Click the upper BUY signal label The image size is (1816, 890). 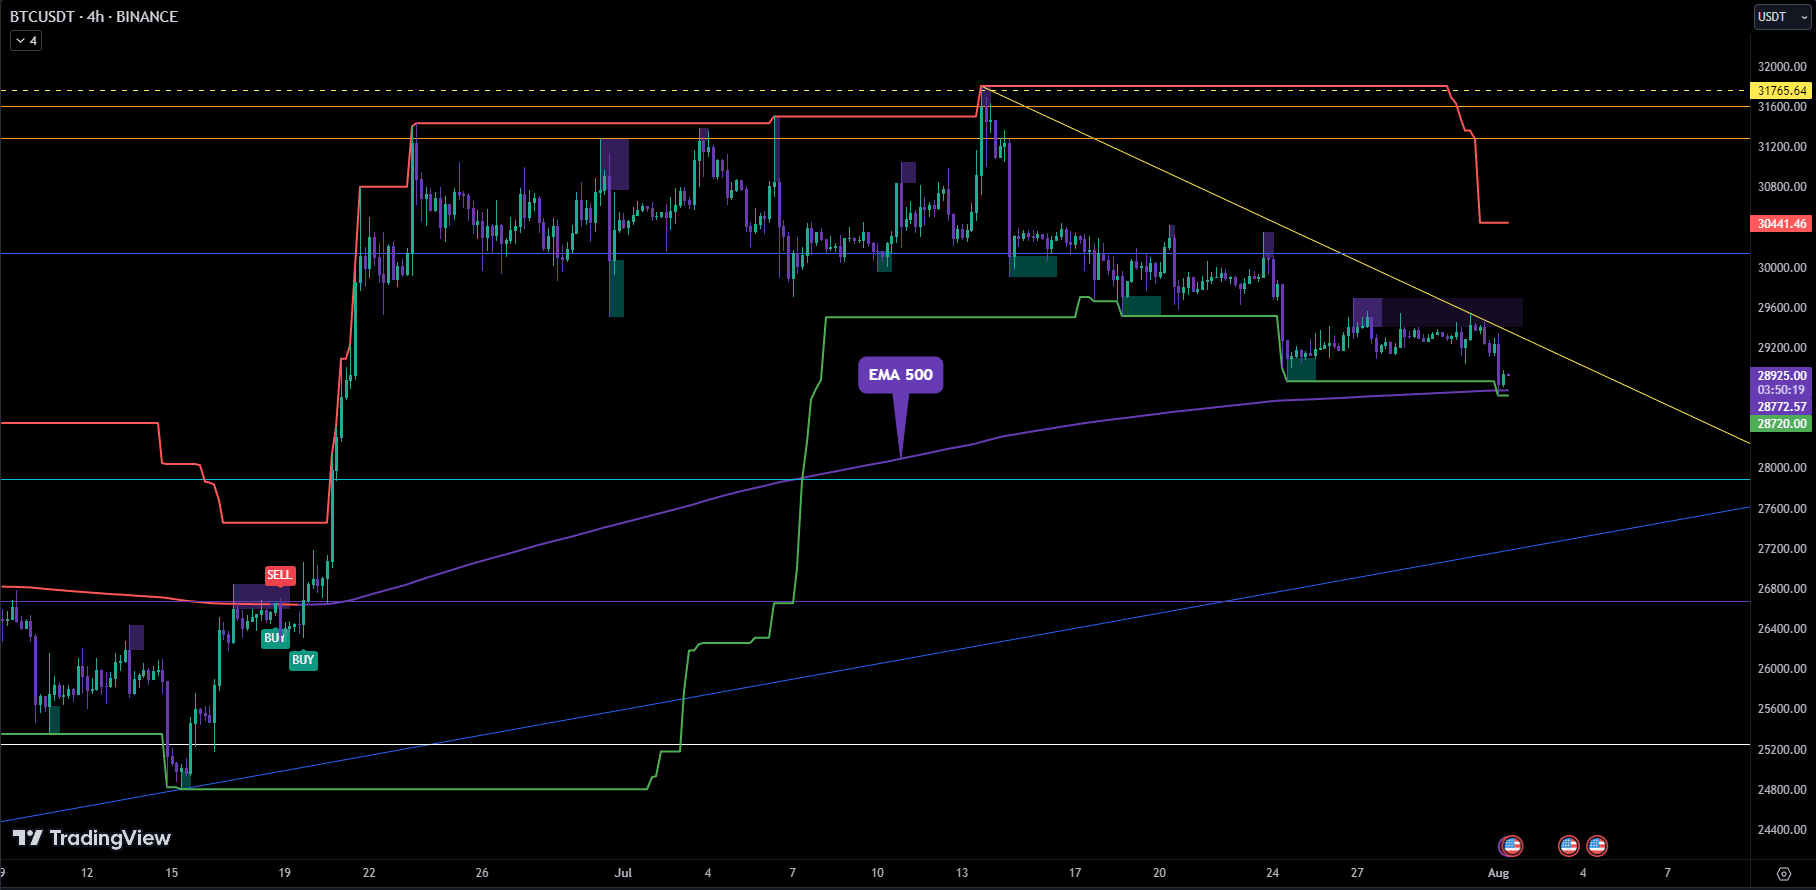(274, 638)
